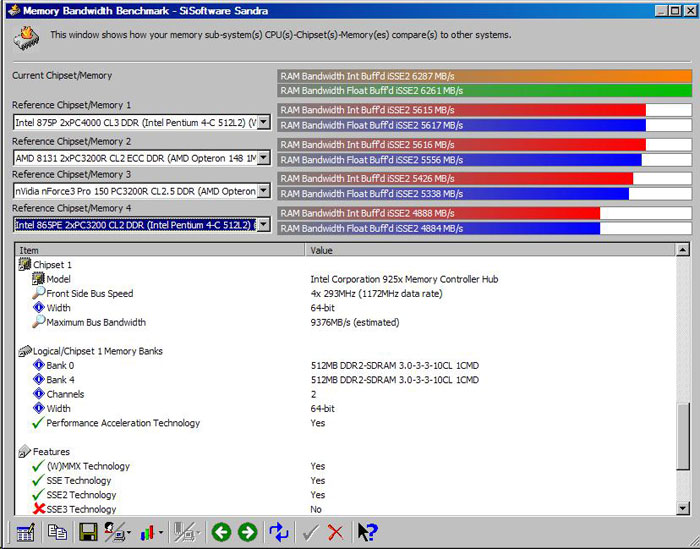This screenshot has height=549, width=700.
Task: Click the user-and-computer options icon
Action: coord(115,532)
